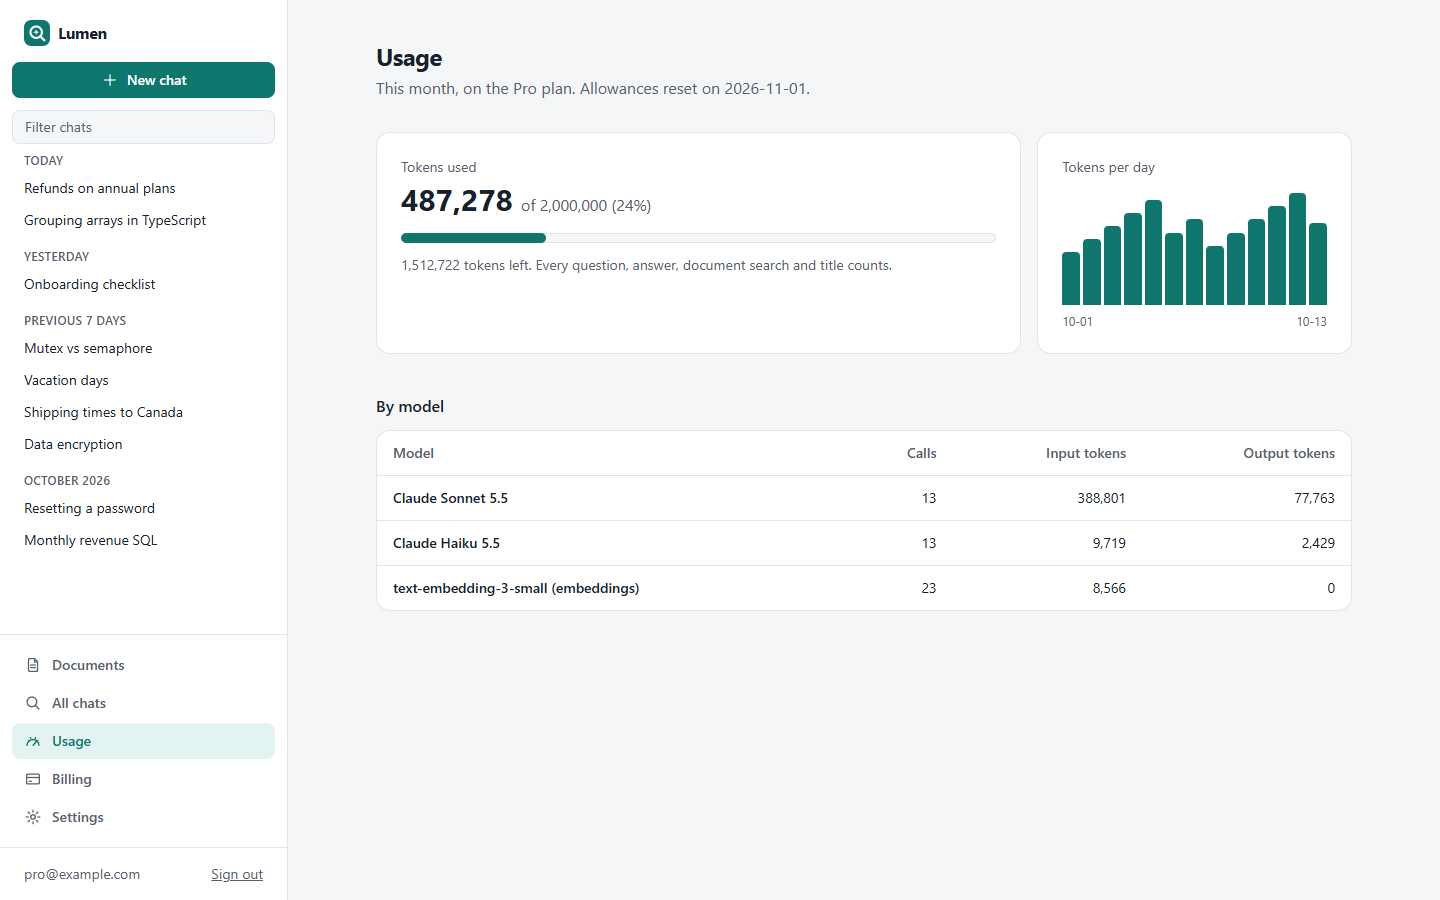Open the All chats page
Image resolution: width=1440 pixels, height=900 pixels.
pos(143,703)
